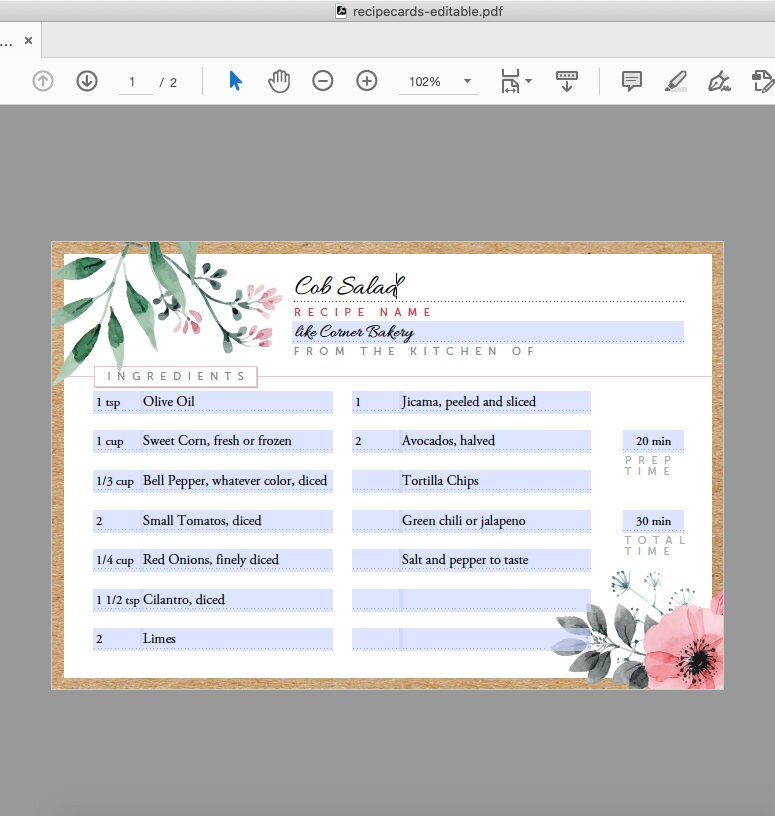Viewport: 775px width, 816px height.
Task: Click Jicama, peeled and sliced field
Action: (496, 402)
